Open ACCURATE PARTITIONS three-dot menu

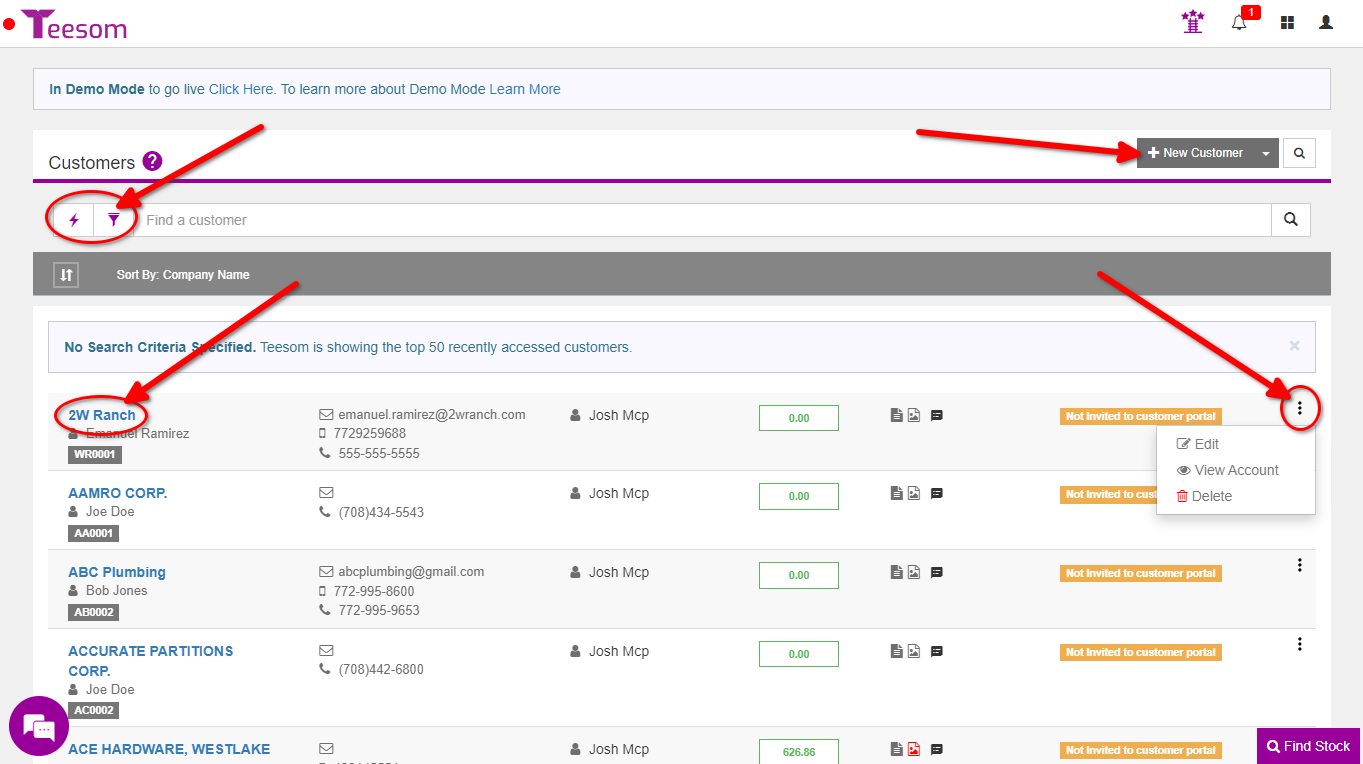coord(1300,644)
